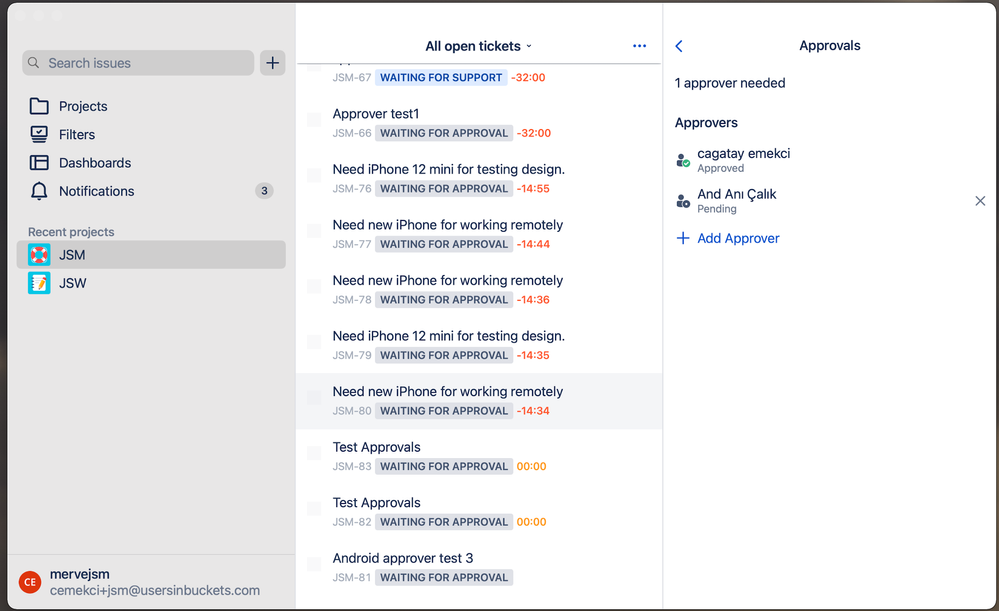Click WAITING FOR SUPPORT status on JSM-67

(x=441, y=78)
